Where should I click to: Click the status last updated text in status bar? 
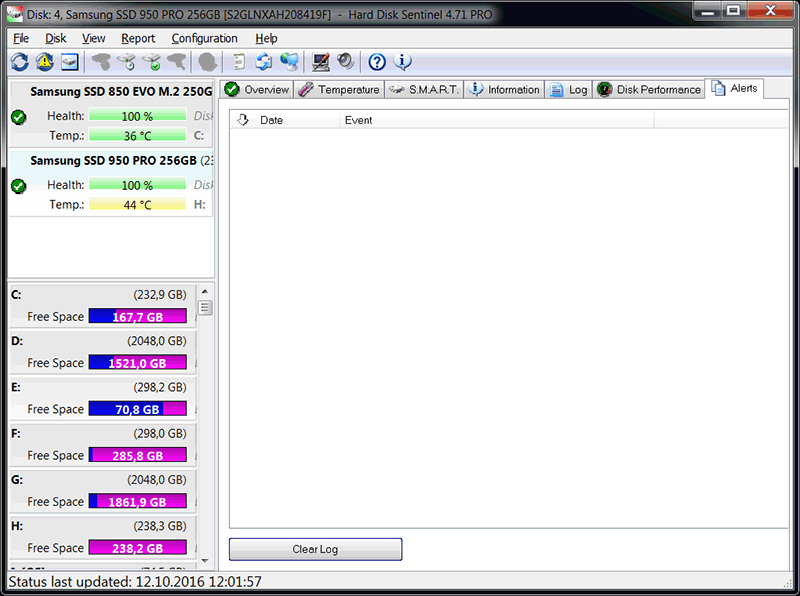click(135, 582)
